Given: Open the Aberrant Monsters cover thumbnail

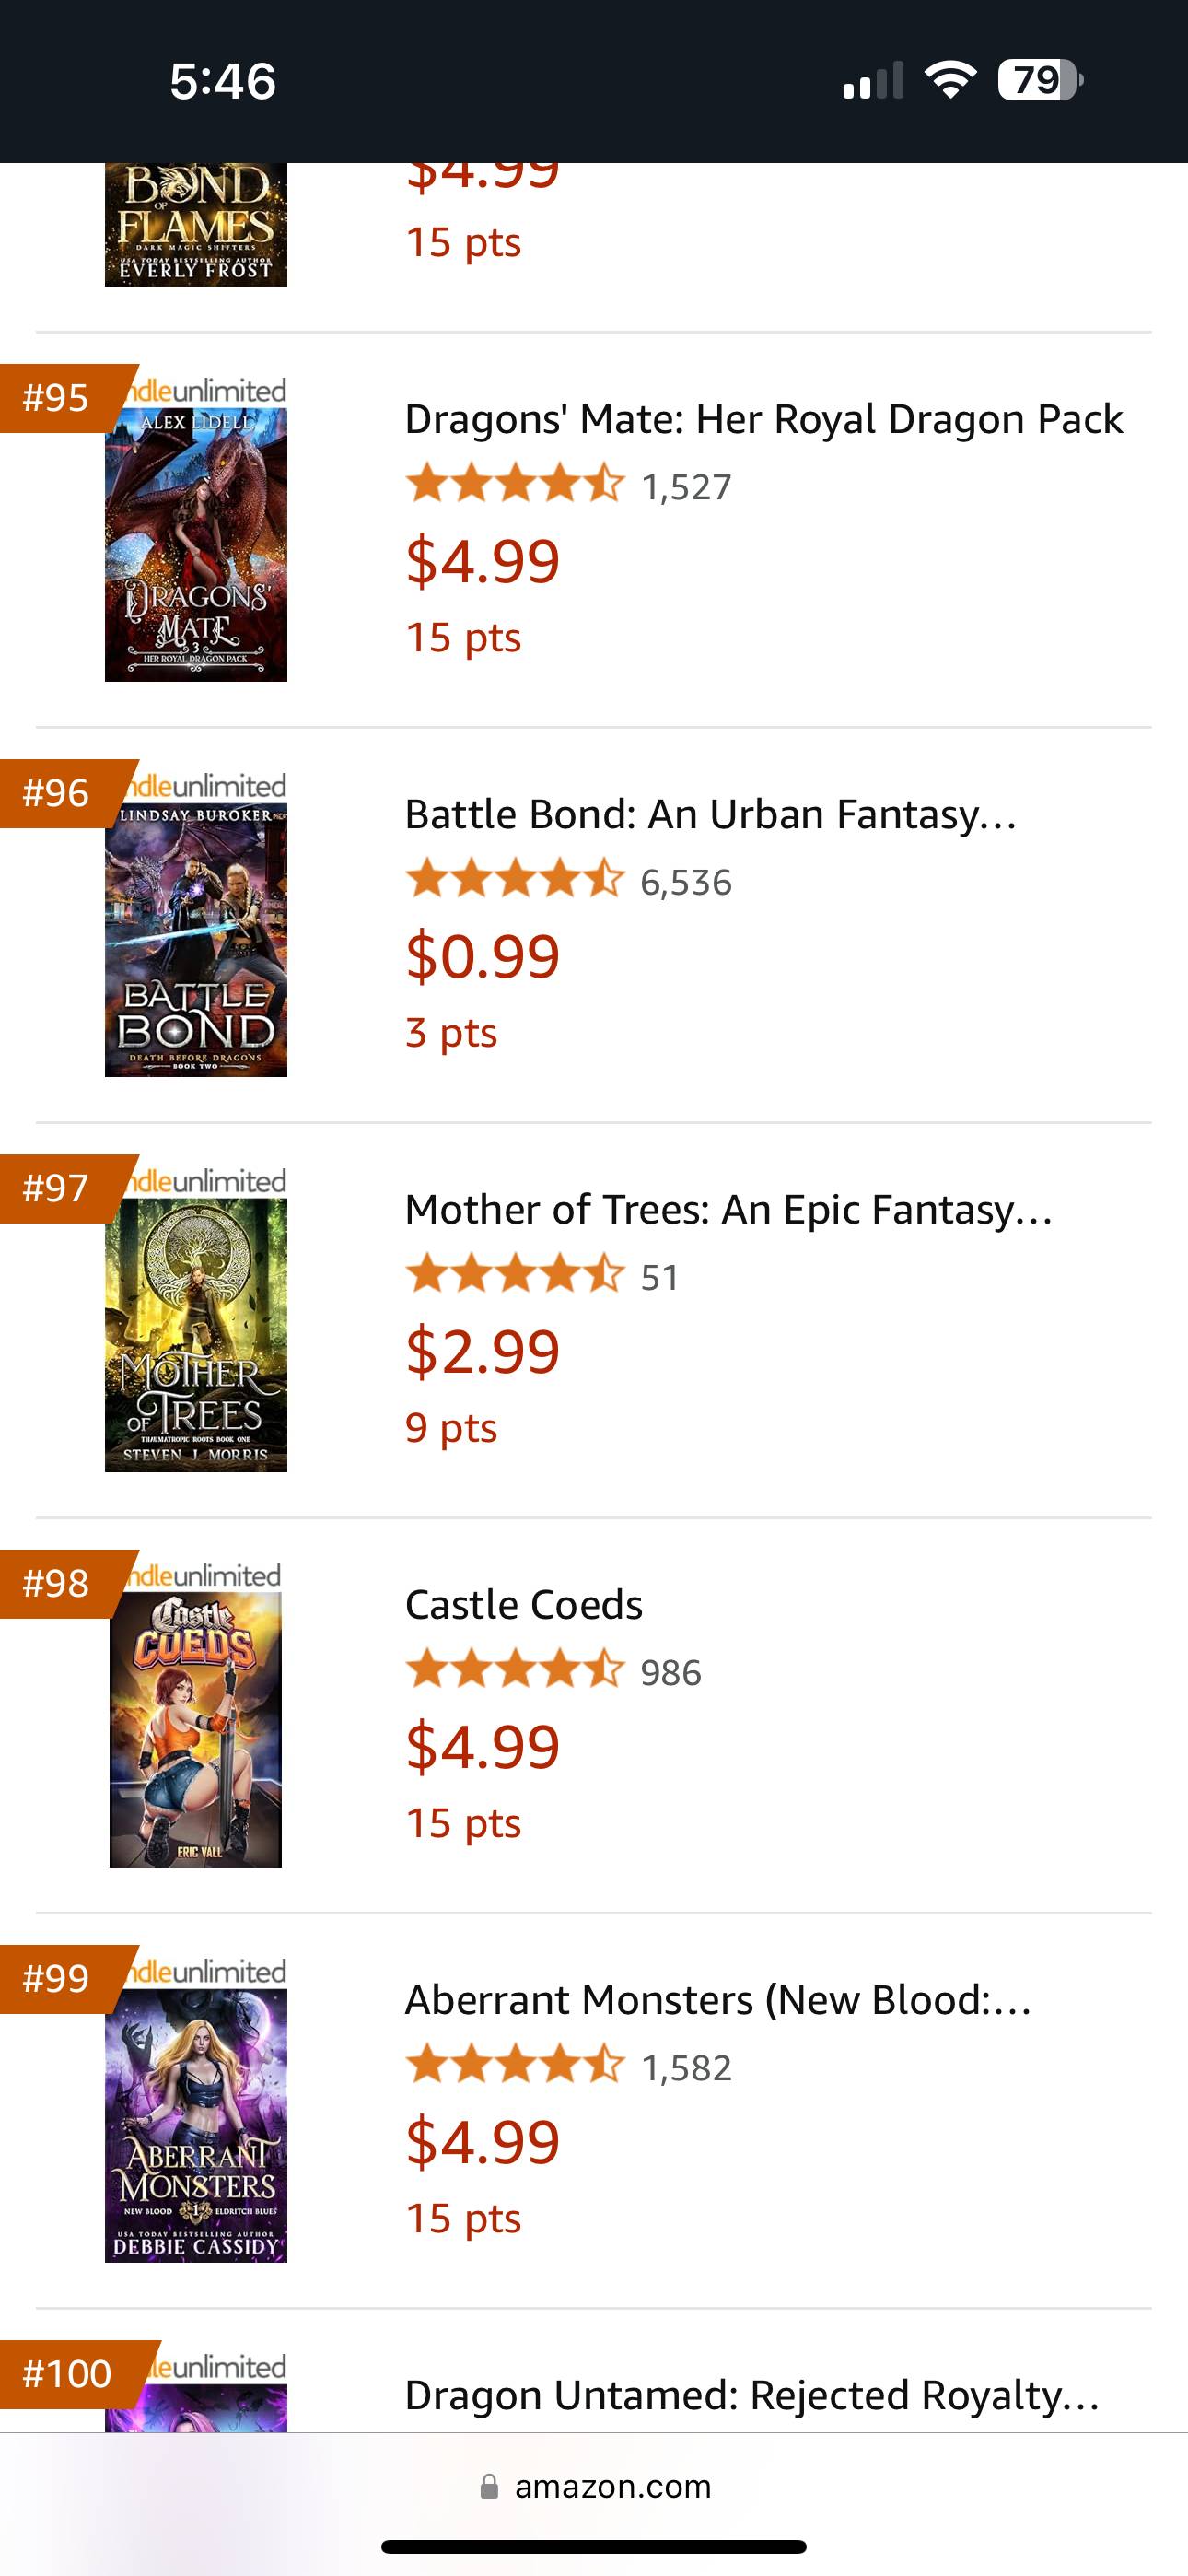Looking at the screenshot, I should 196,2125.
